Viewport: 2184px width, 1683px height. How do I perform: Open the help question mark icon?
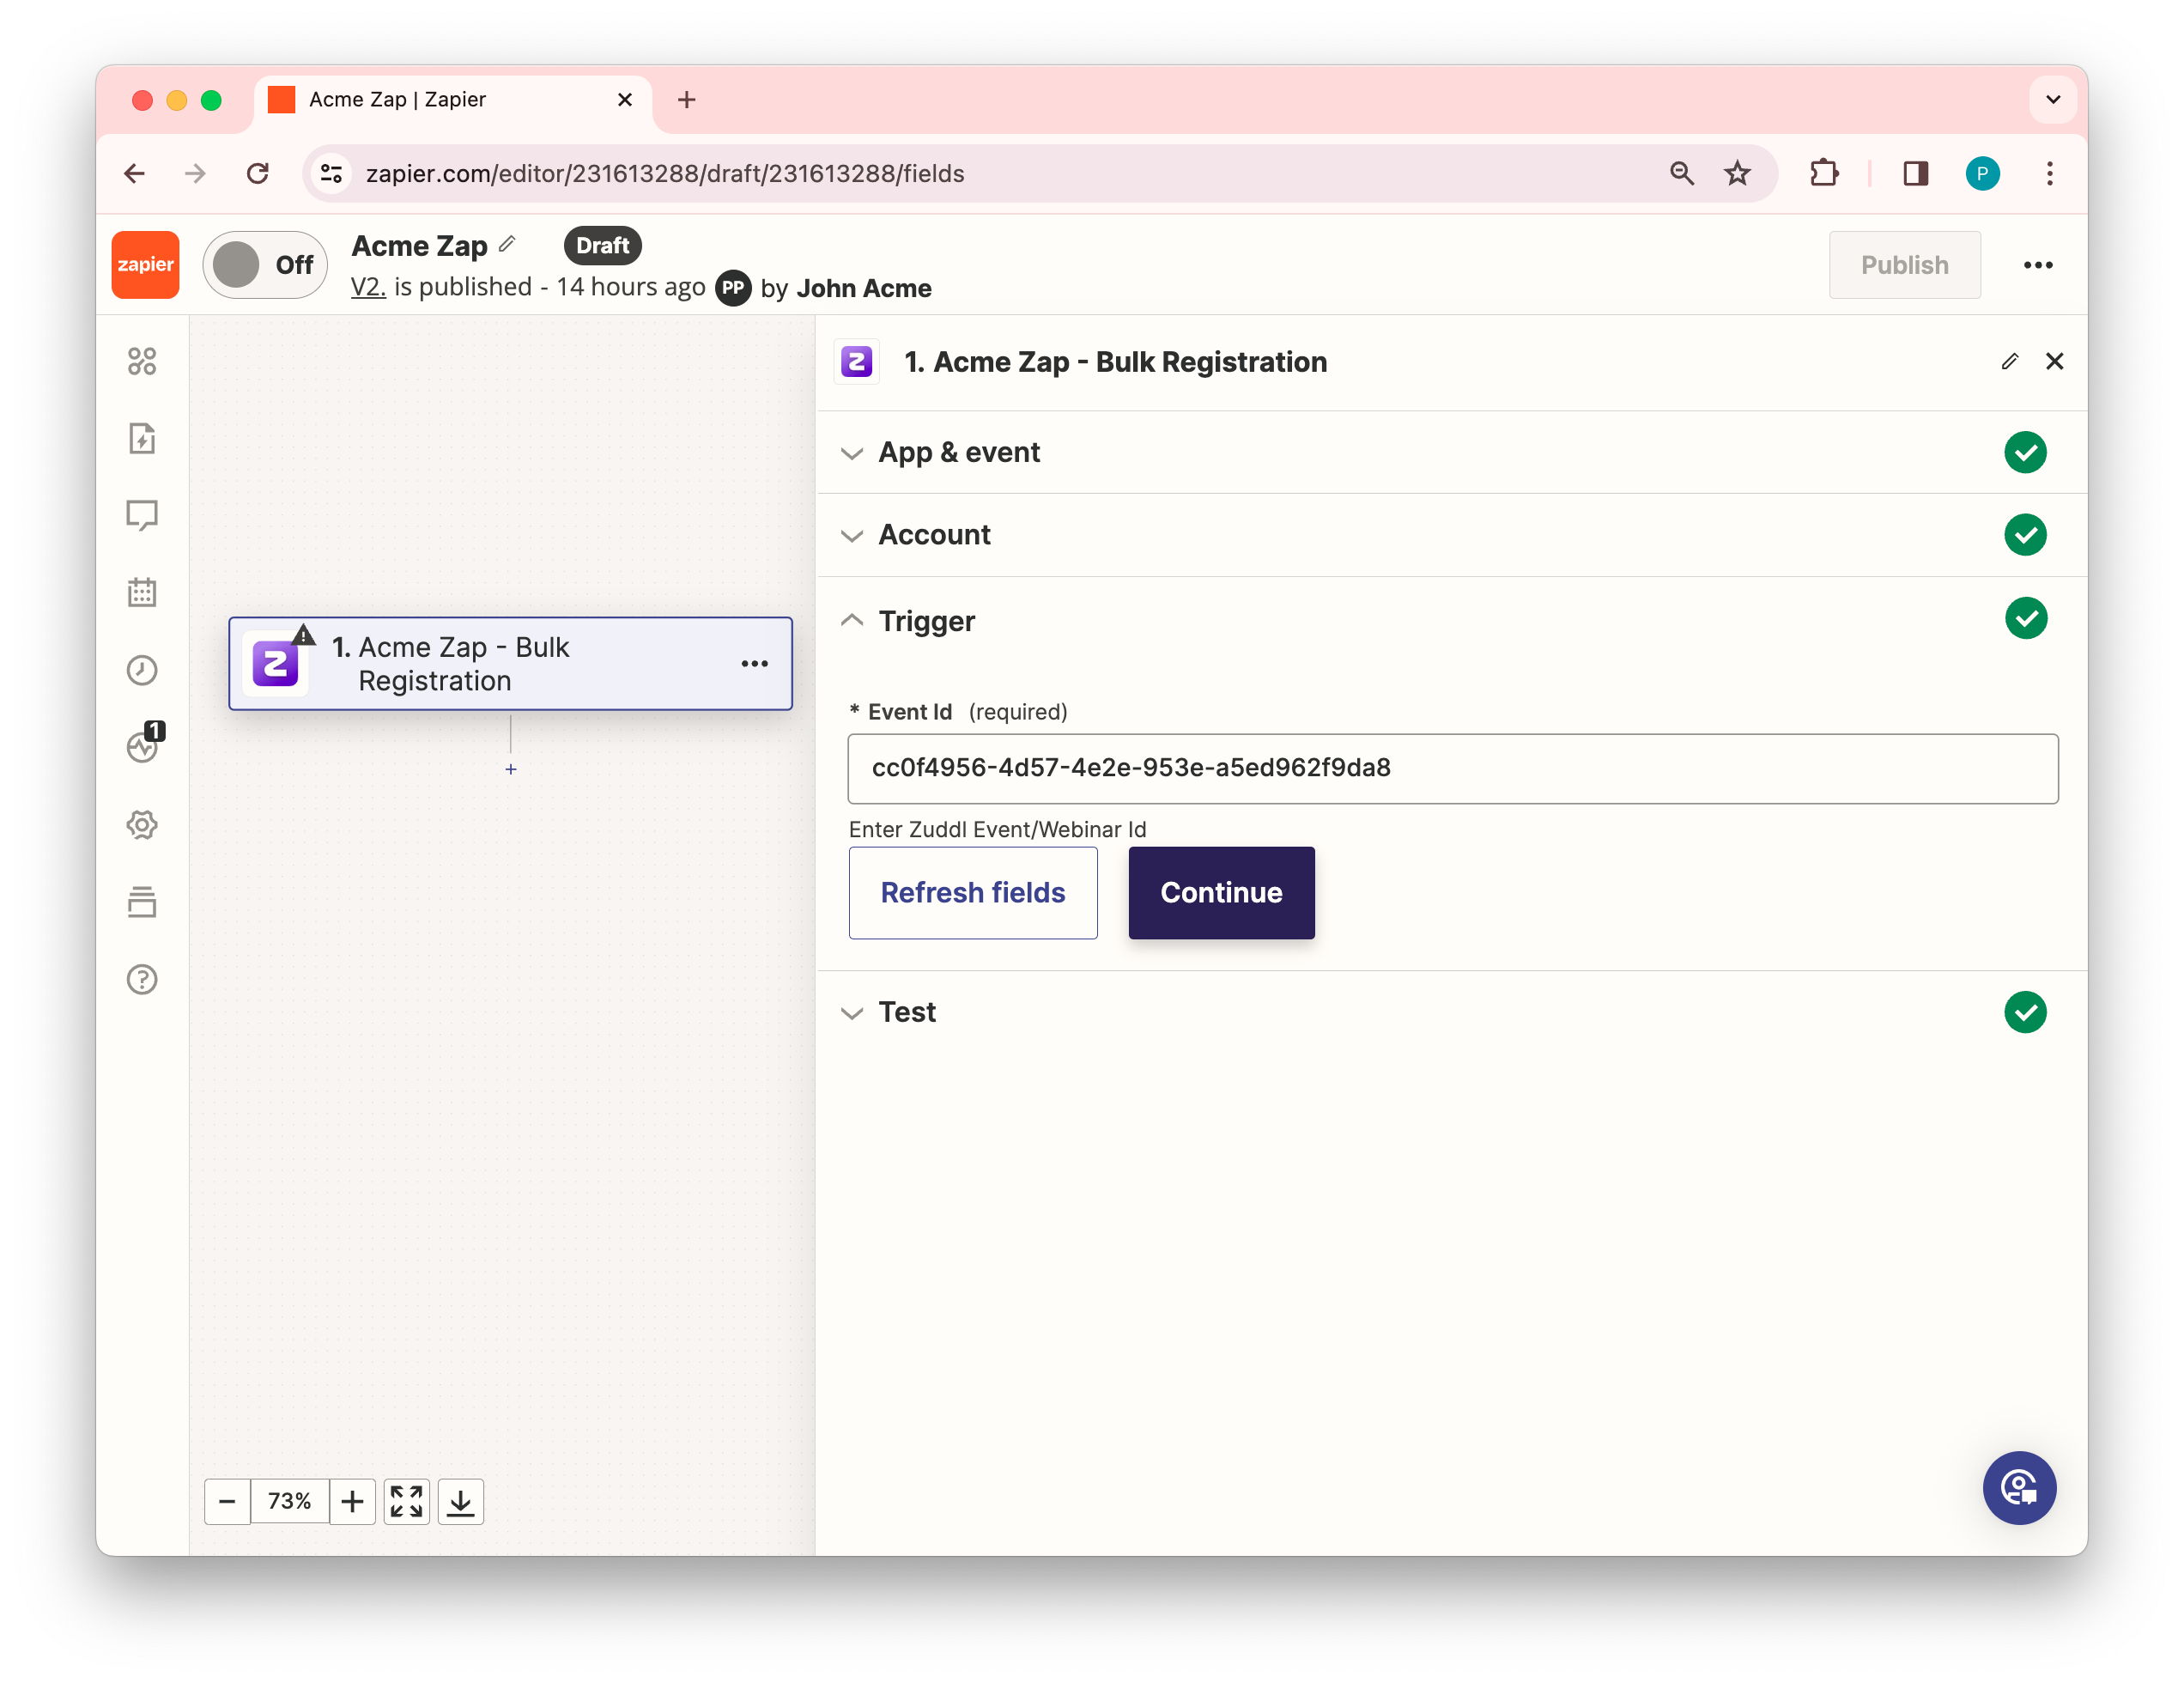pyautogui.click(x=142, y=979)
